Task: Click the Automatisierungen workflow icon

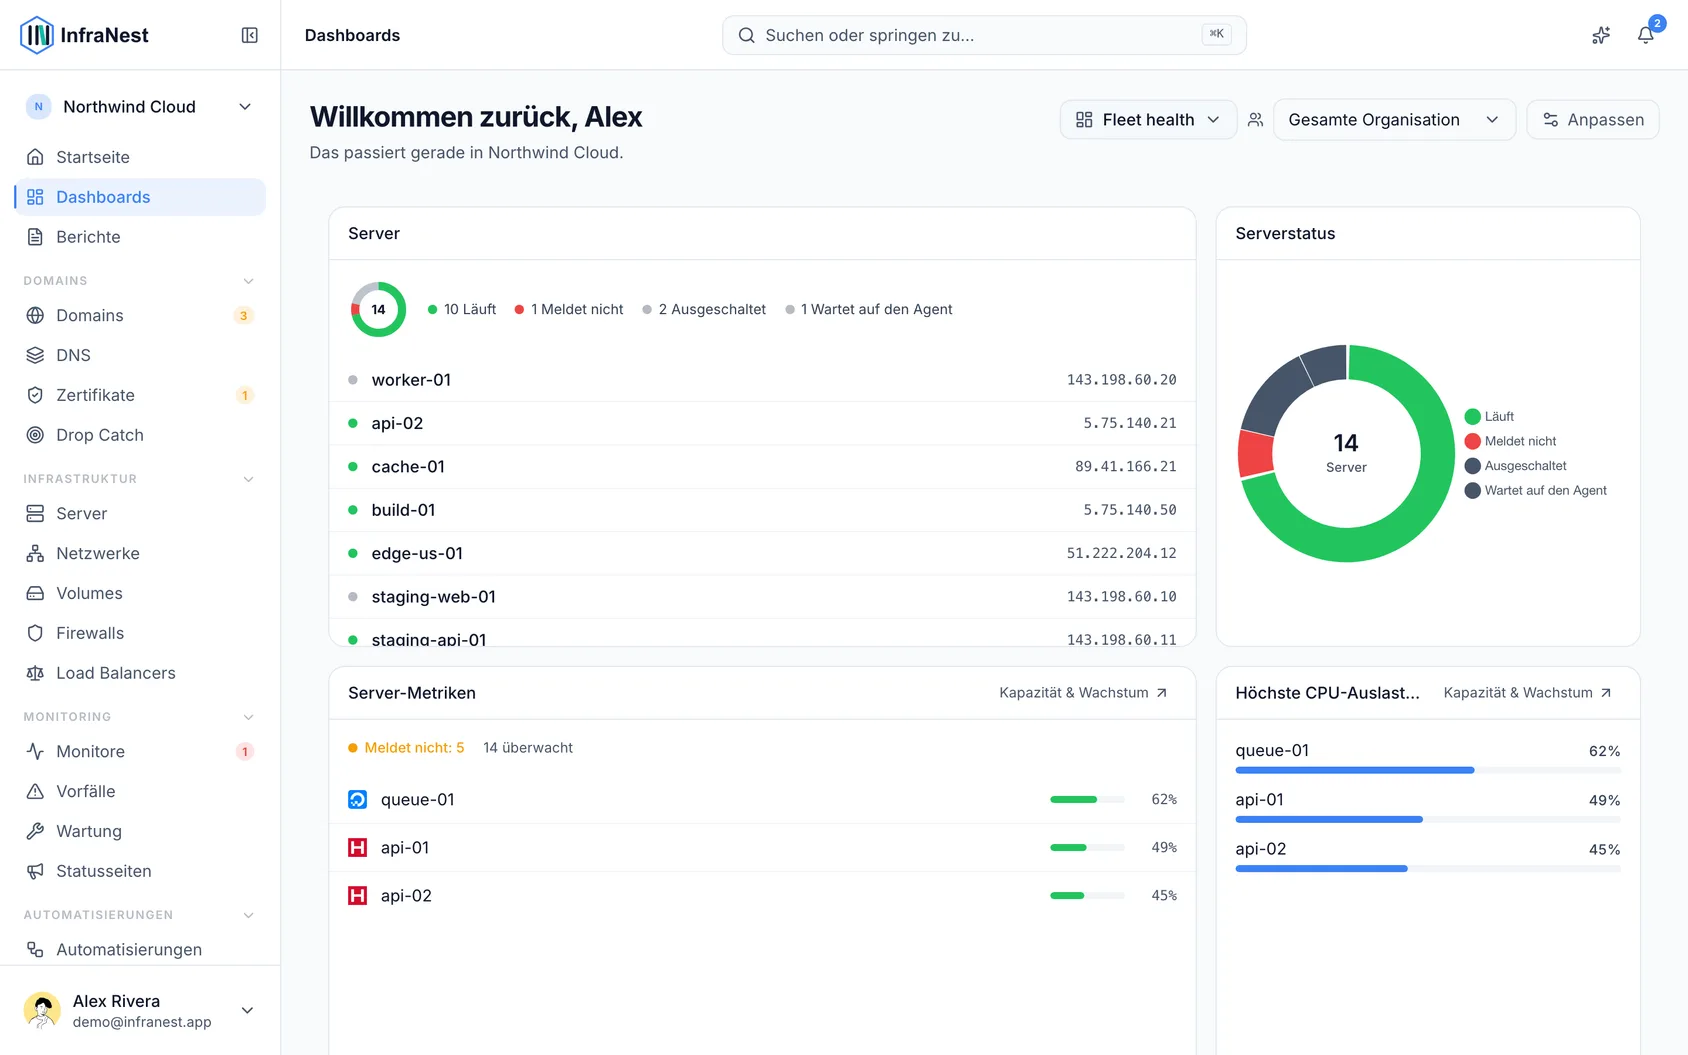Action: (35, 949)
